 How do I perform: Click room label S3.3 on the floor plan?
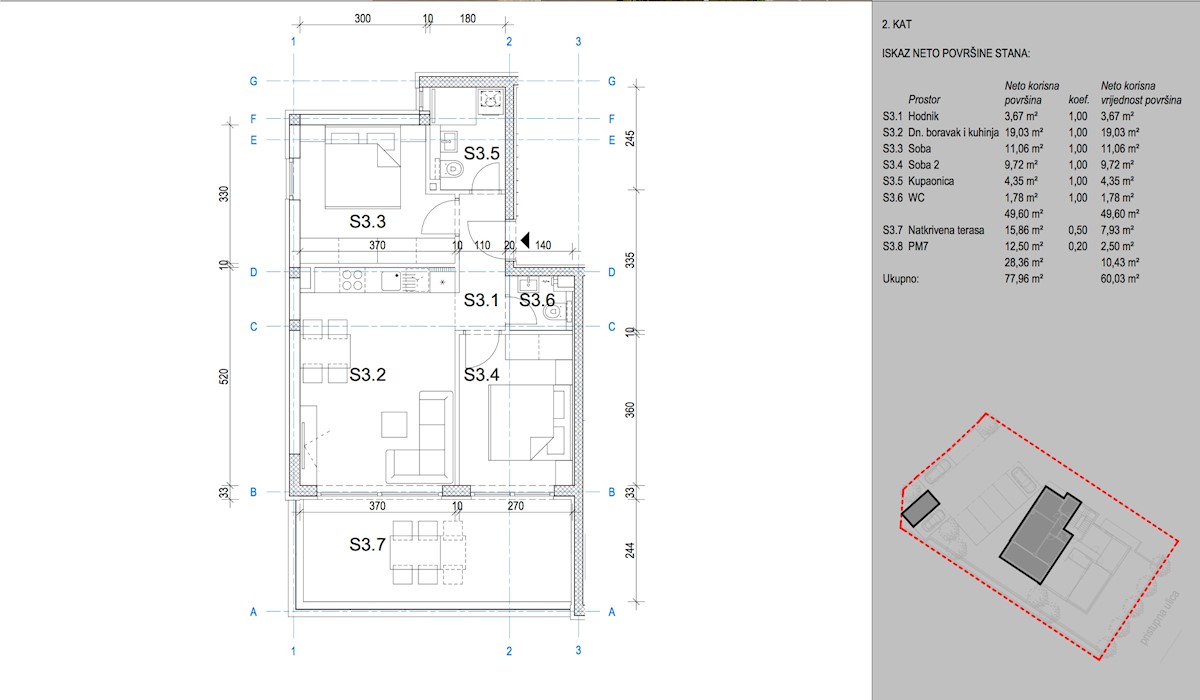pos(368,221)
